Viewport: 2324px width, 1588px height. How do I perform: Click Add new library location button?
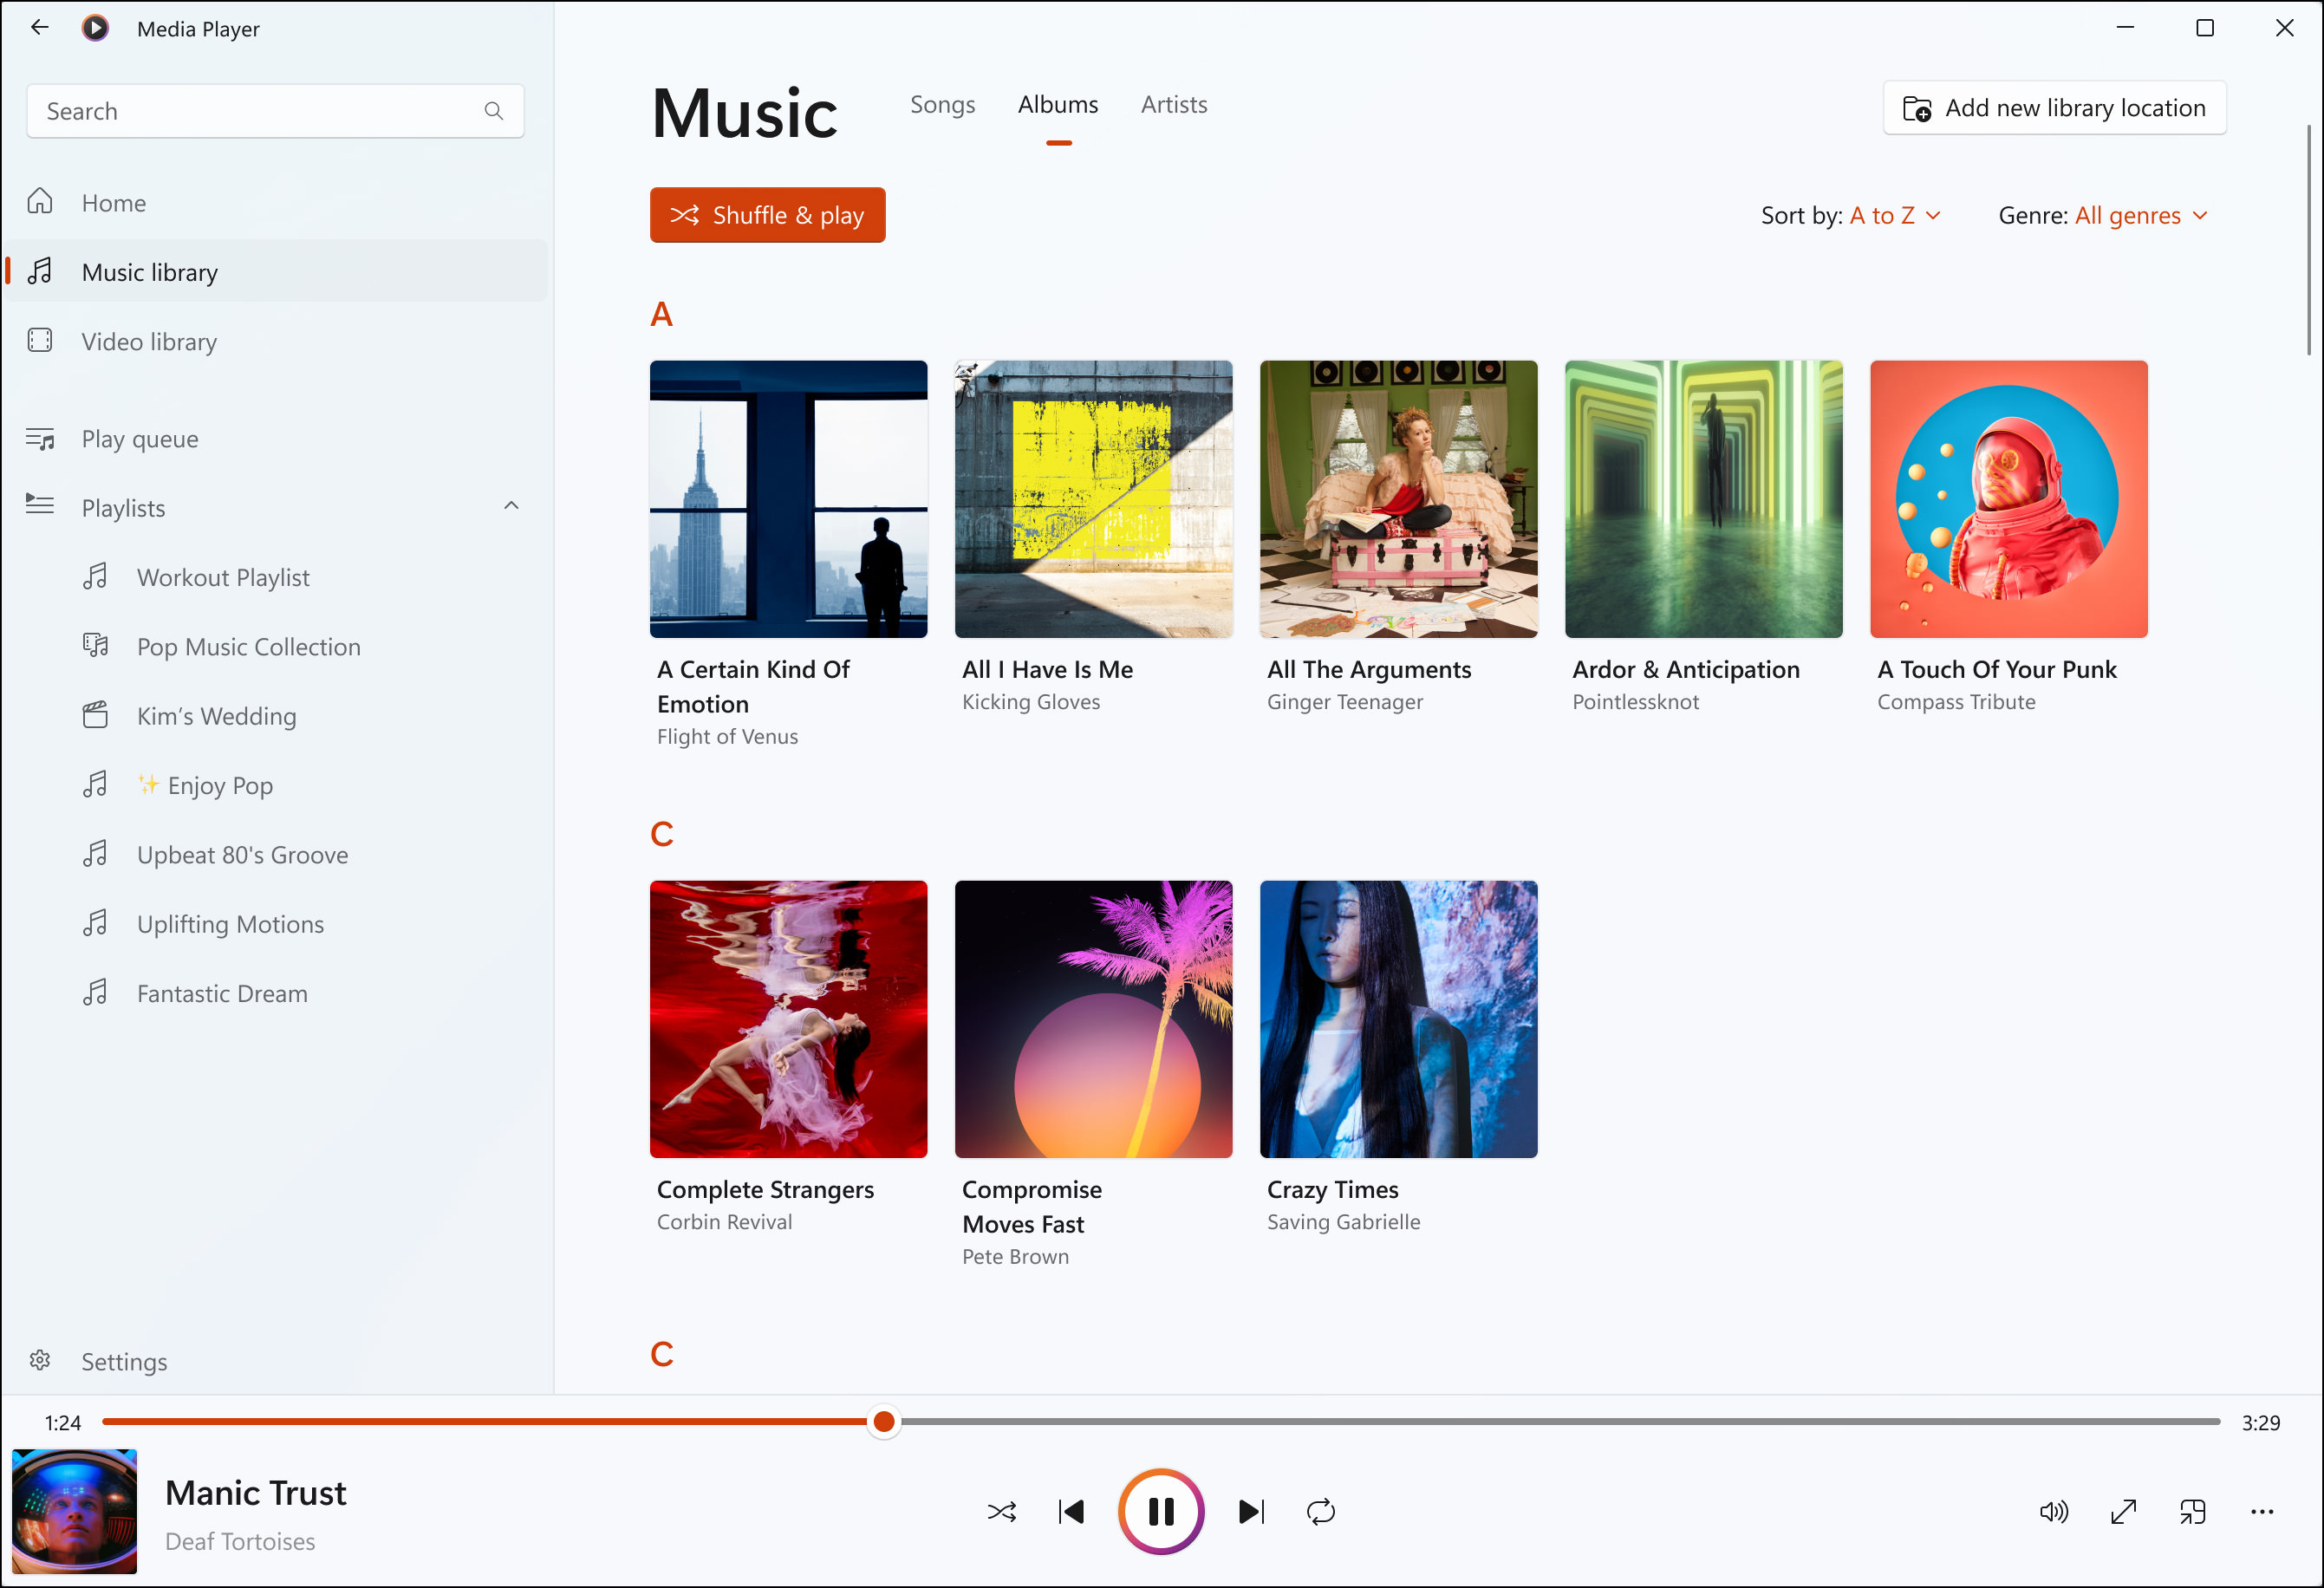click(x=2054, y=108)
